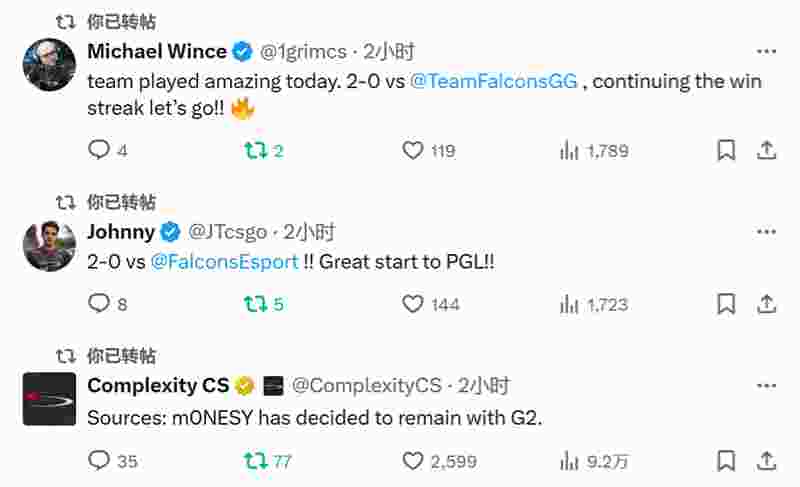This screenshot has width=800, height=487.
Task: Share Michael Wince's tweet
Action: [766, 150]
